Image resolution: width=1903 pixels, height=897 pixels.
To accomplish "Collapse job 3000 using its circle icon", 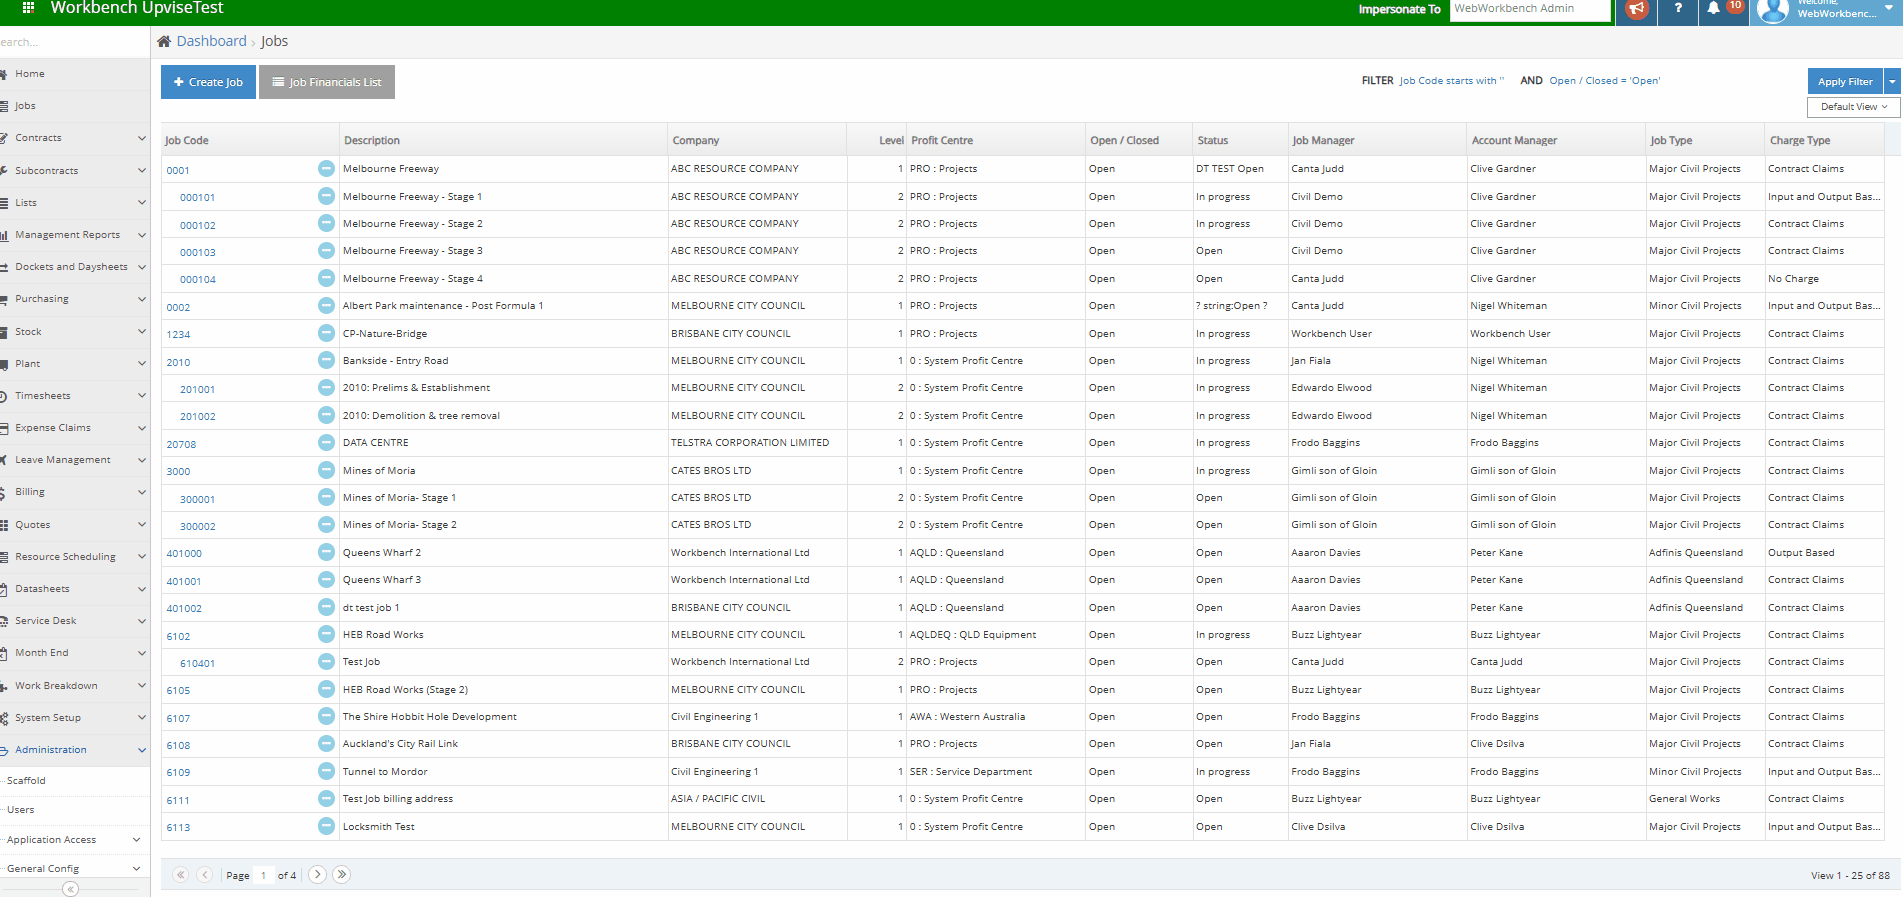I will [326, 470].
